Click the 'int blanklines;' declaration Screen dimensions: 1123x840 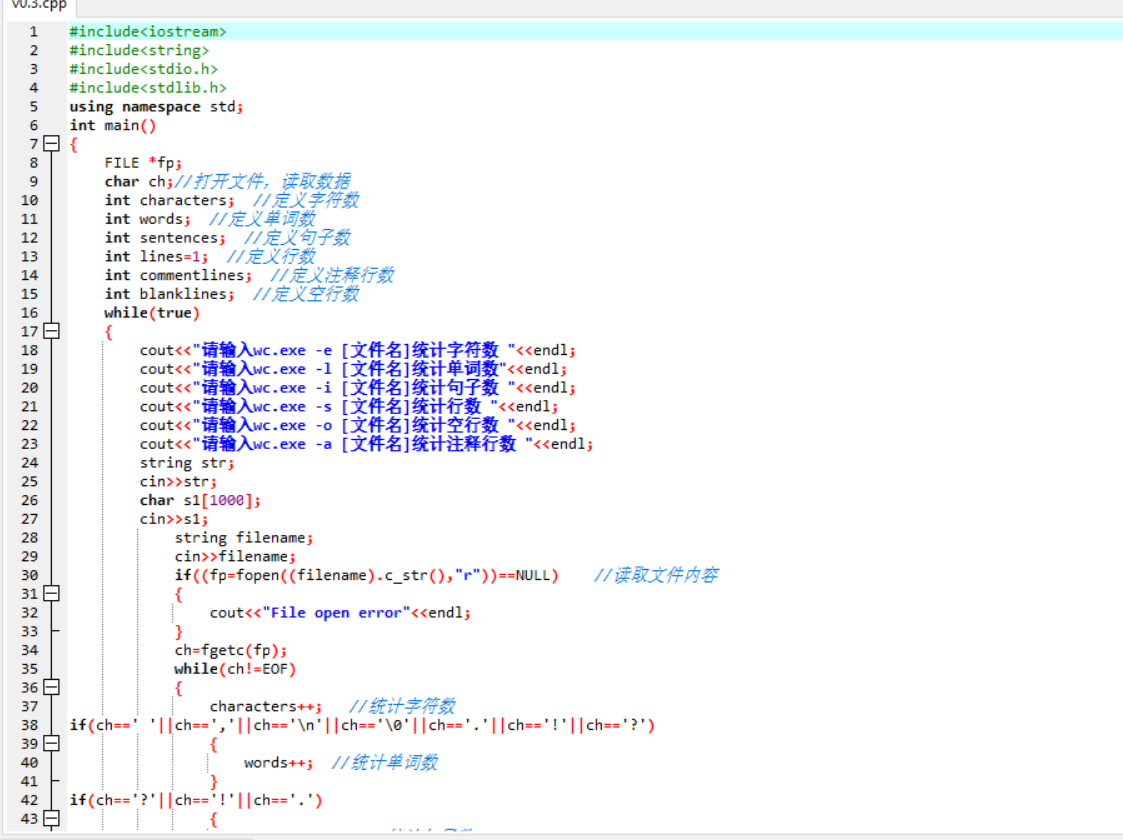point(170,294)
